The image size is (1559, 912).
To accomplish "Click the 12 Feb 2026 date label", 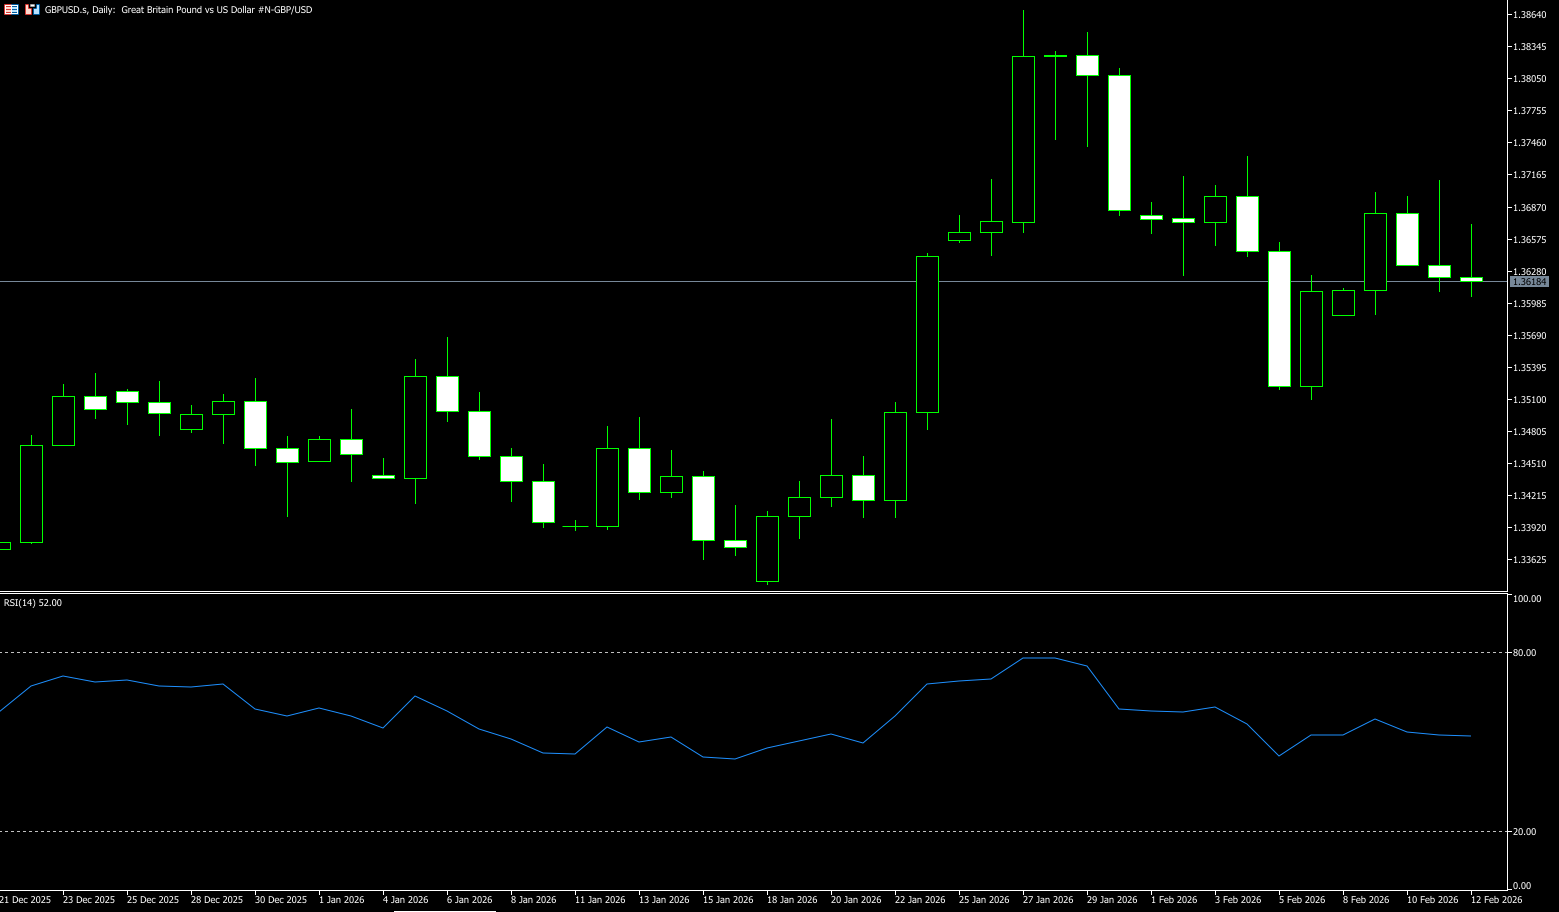I will click(1496, 900).
